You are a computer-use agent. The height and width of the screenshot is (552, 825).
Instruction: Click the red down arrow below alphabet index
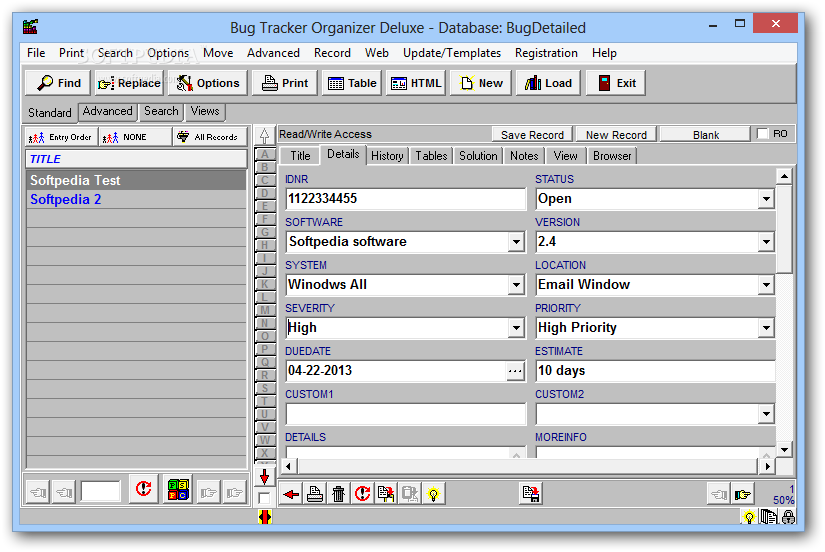coord(265,477)
